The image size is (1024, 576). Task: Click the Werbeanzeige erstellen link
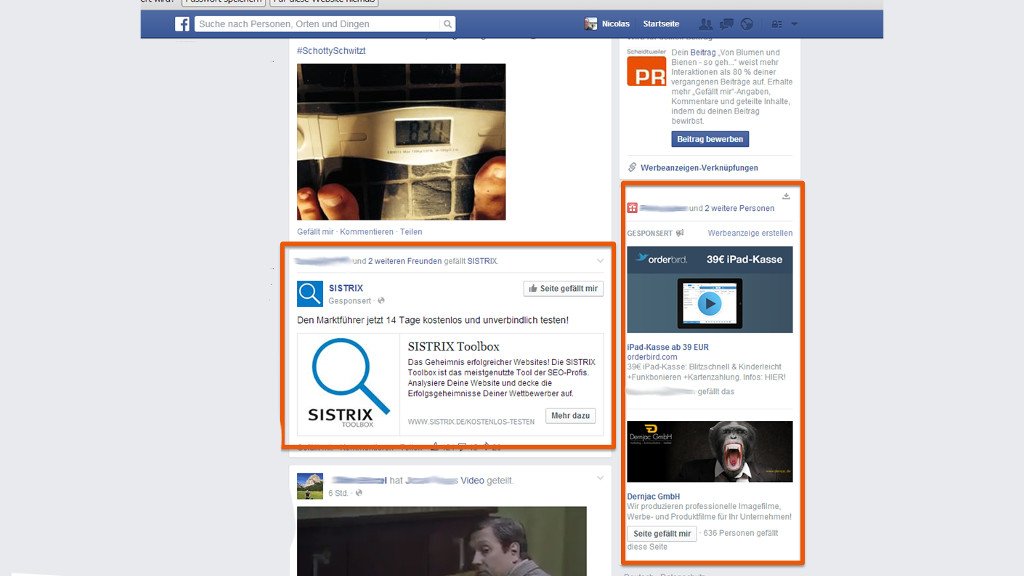[x=750, y=233]
